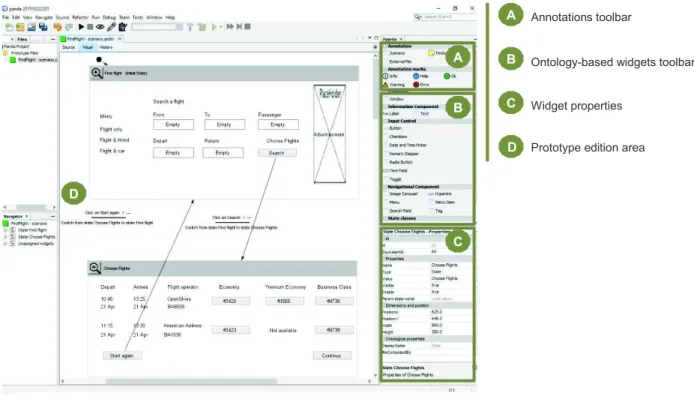Click the black Play triangle icon
This screenshot has width=694, height=399.
(x=81, y=27)
